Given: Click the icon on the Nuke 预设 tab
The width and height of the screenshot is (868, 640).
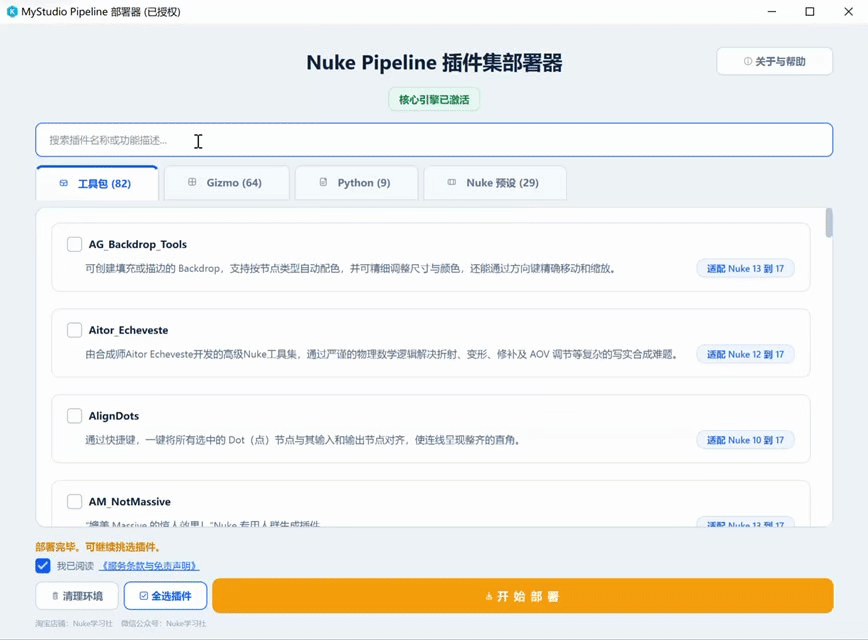Looking at the screenshot, I should tap(452, 182).
